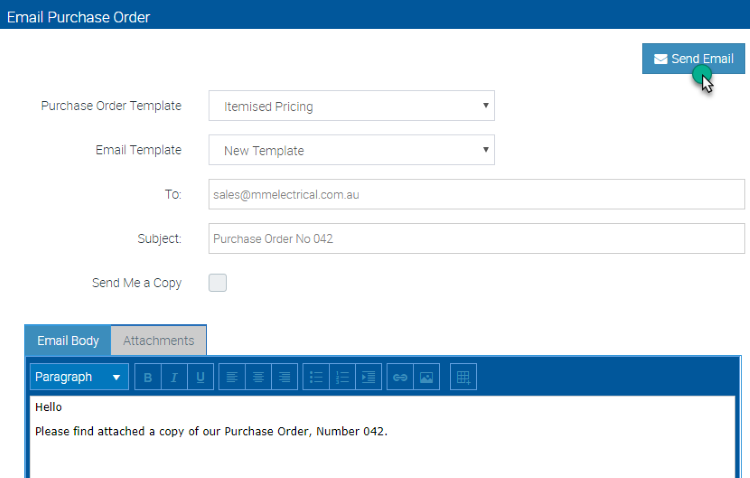Screen dimensions: 750x478
Task: Enable Send Me a Copy checkbox
Action: [218, 283]
